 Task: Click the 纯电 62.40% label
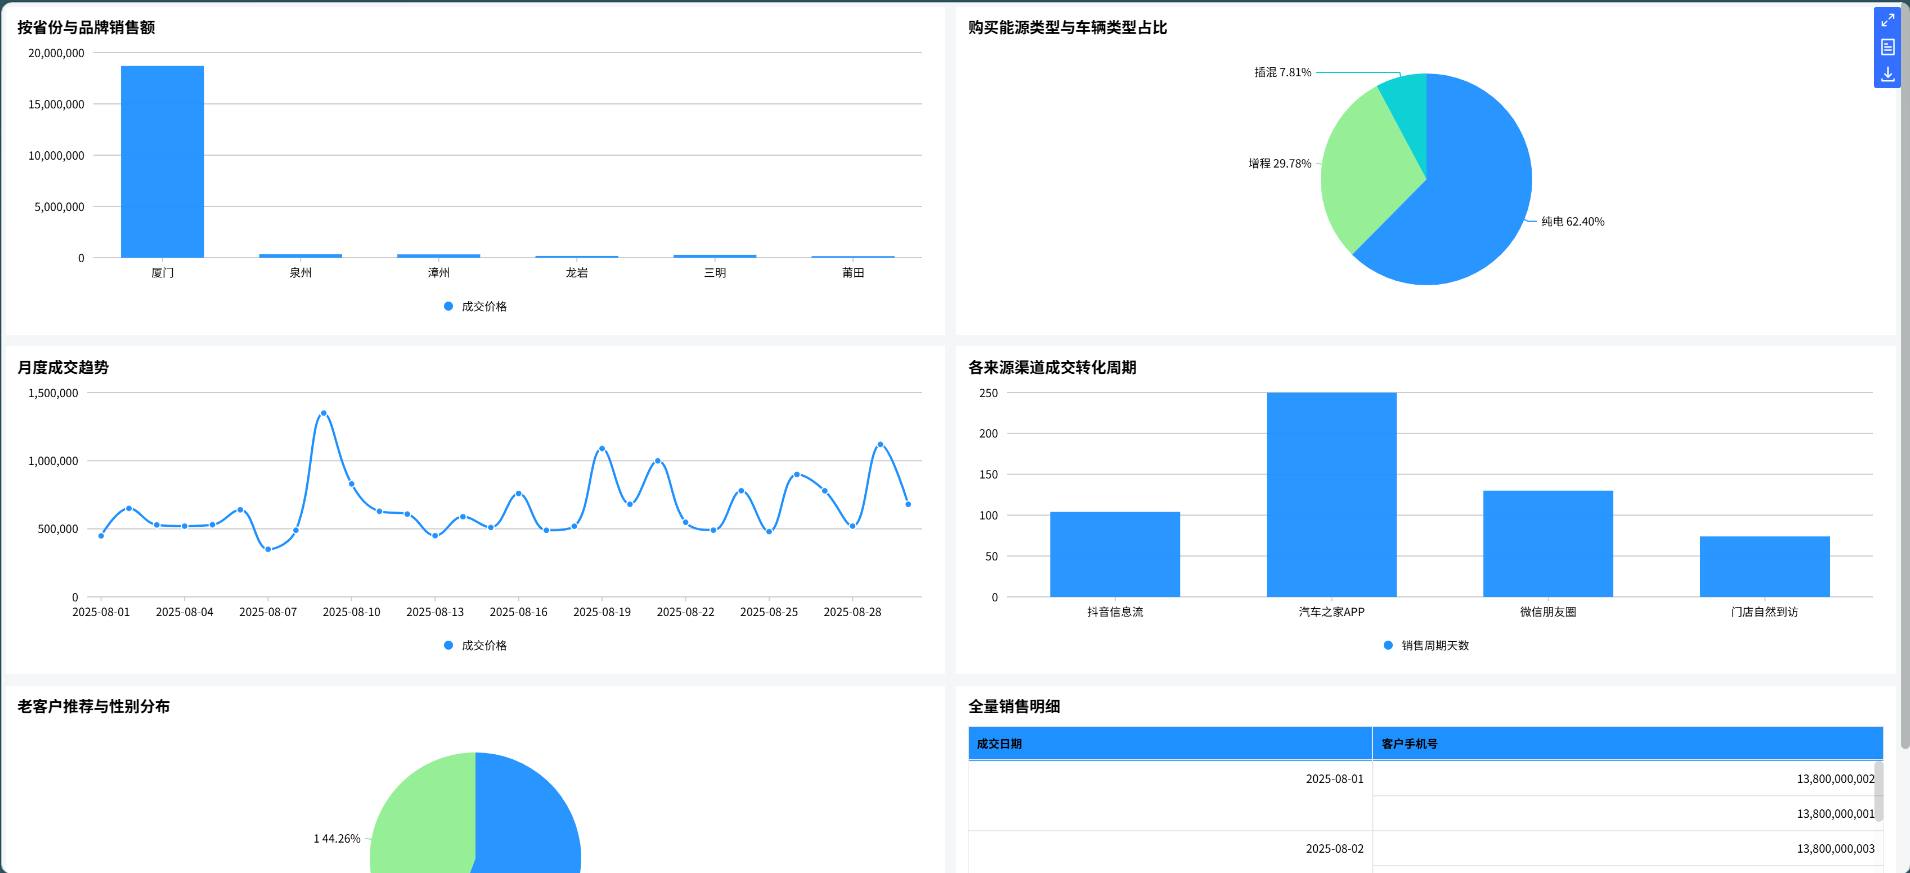point(1572,221)
